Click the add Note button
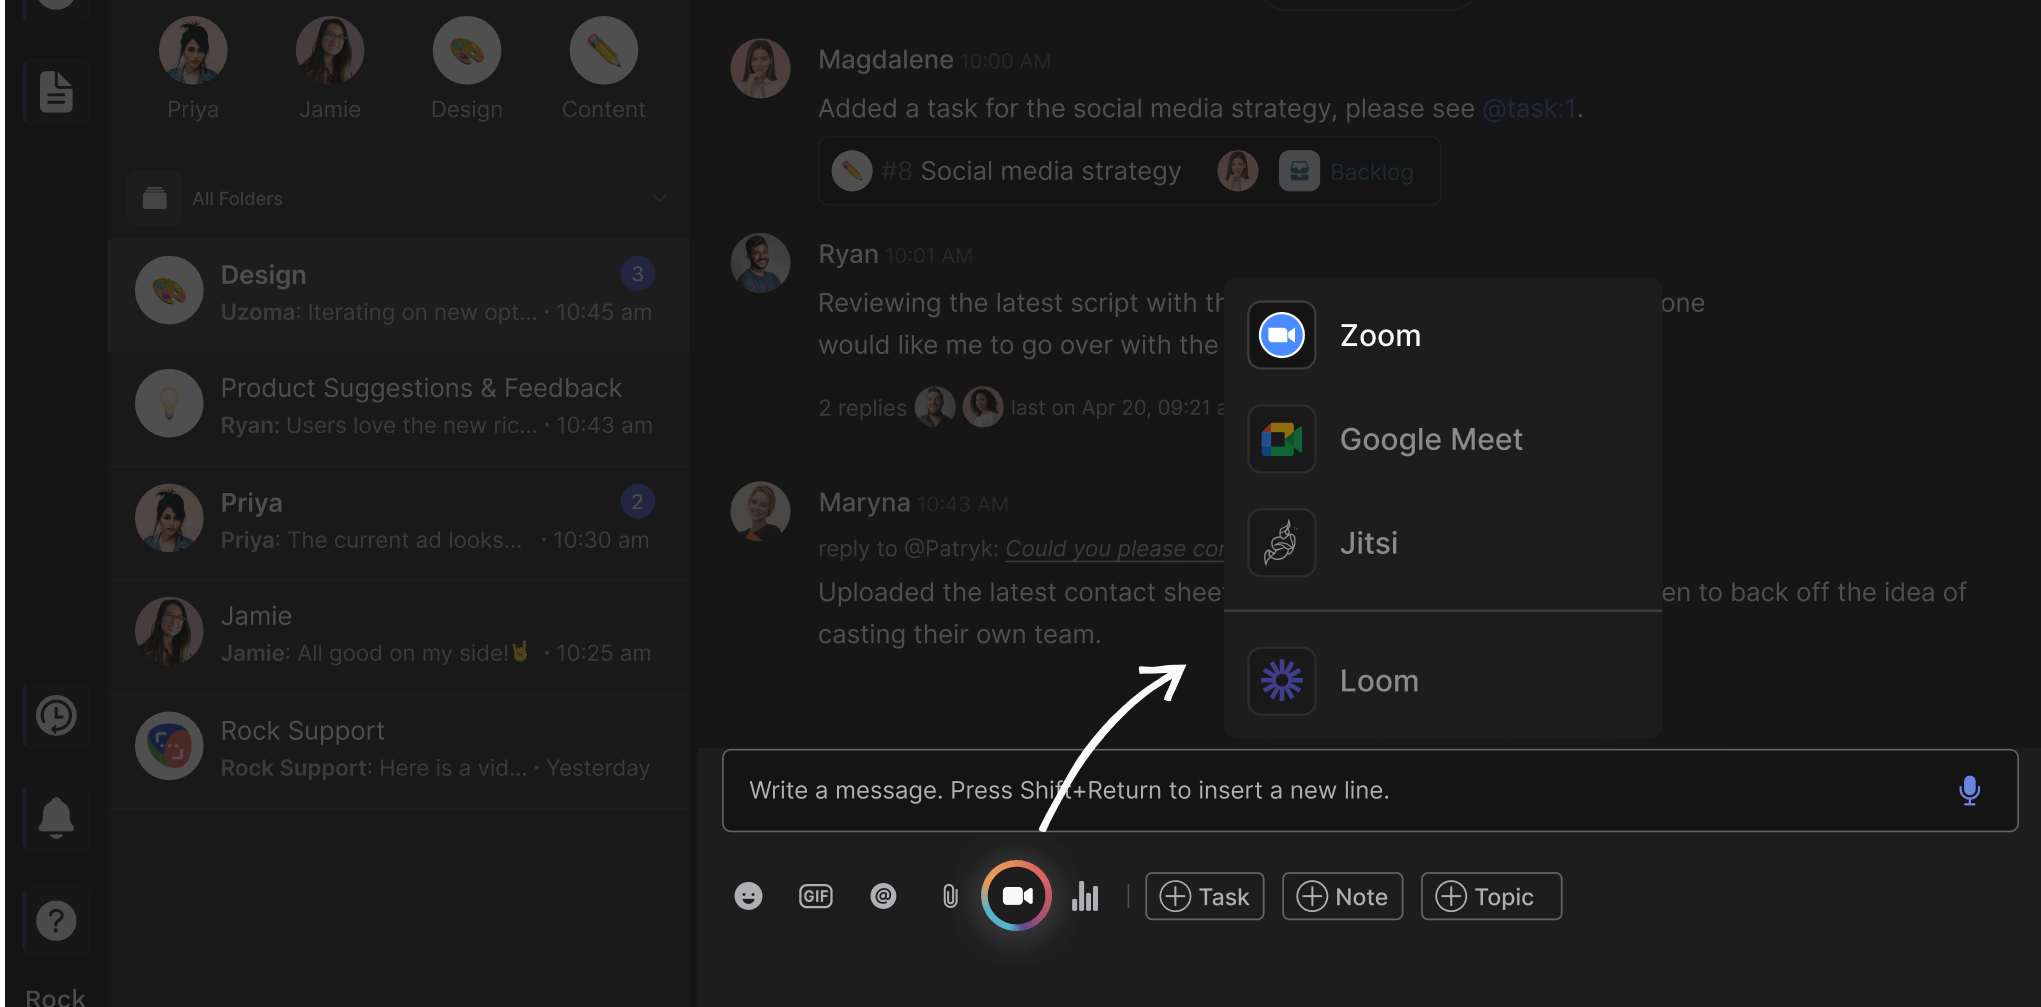2041x1007 pixels. pos(1342,896)
